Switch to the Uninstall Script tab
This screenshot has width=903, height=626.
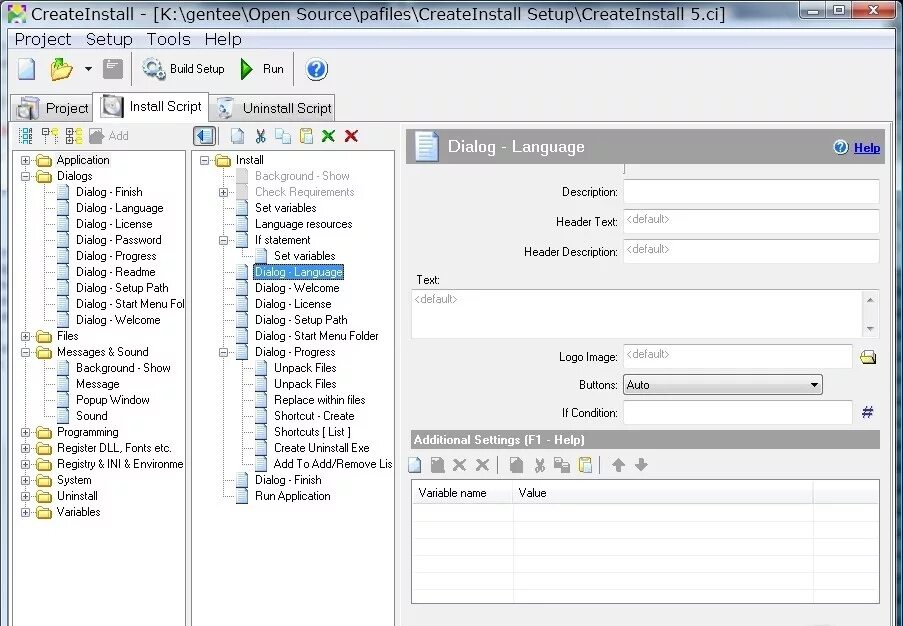click(272, 108)
